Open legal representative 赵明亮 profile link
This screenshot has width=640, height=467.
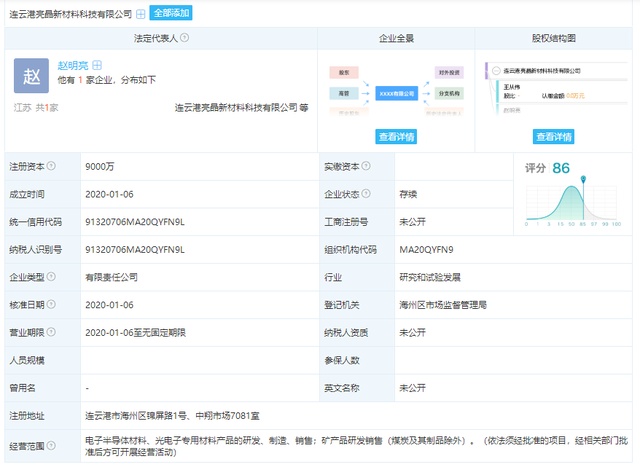(x=72, y=65)
